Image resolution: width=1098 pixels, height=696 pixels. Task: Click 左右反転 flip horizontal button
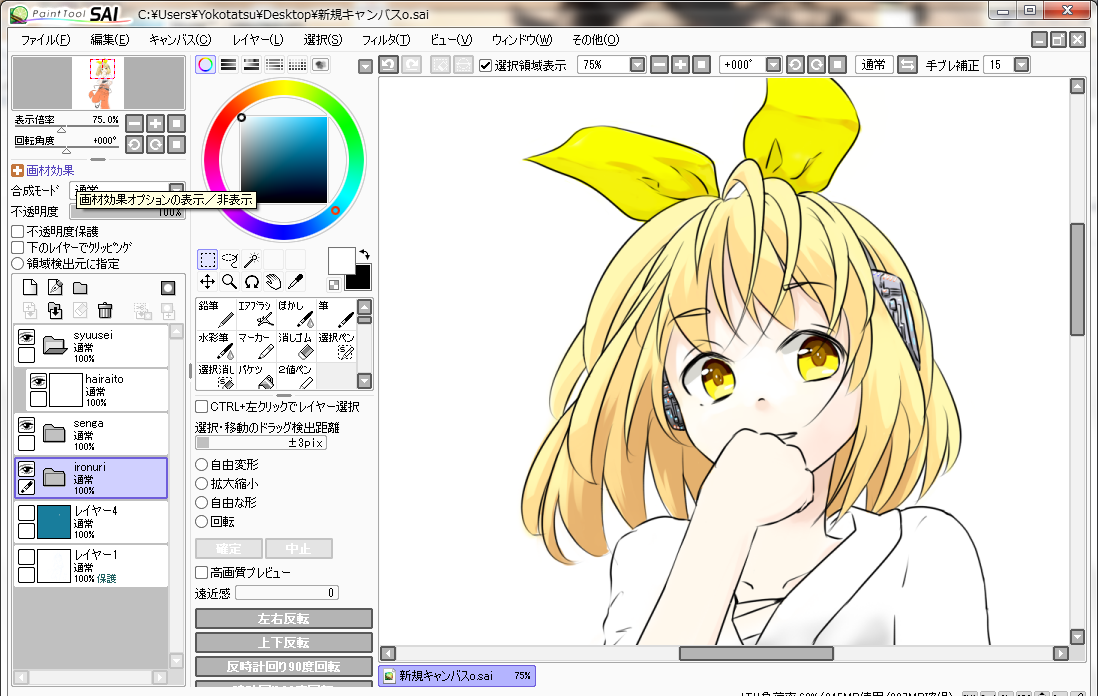[284, 619]
